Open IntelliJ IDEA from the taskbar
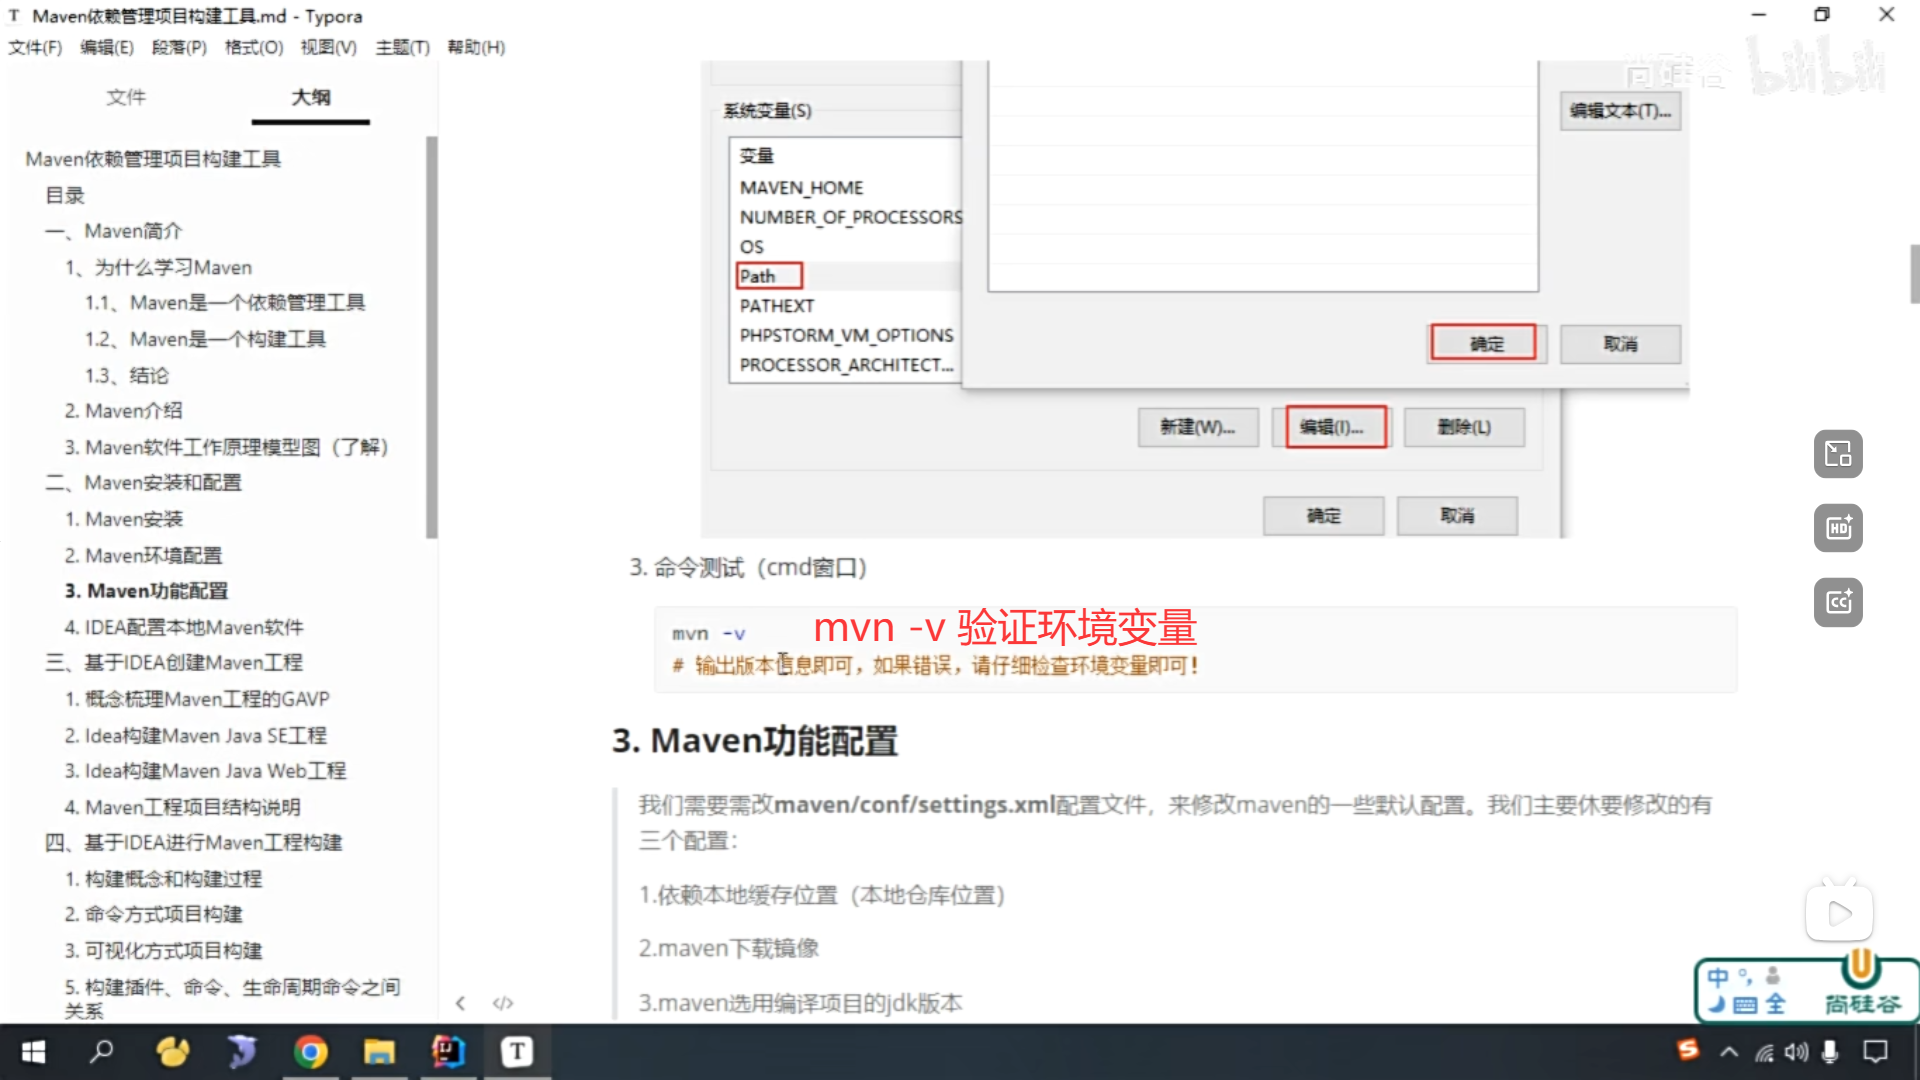 click(x=447, y=1051)
